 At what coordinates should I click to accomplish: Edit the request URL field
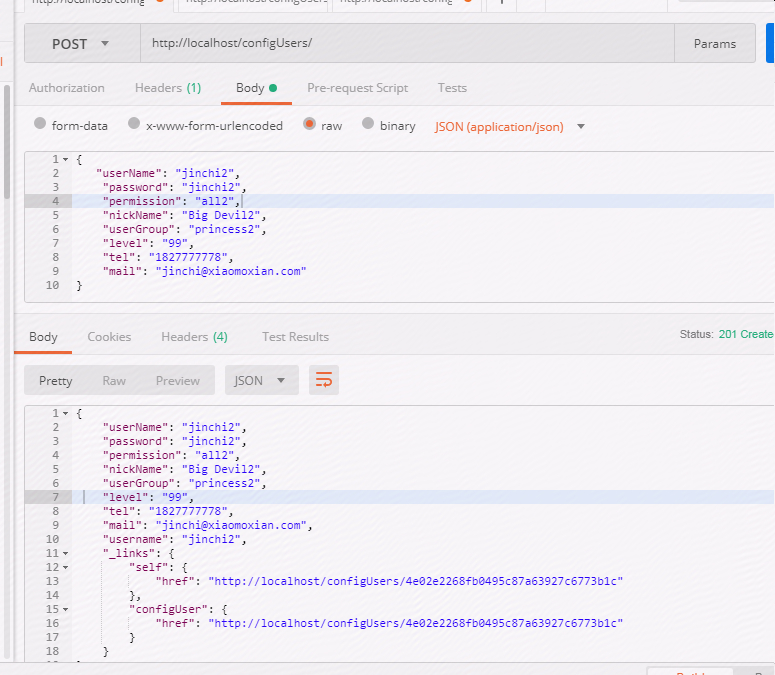(x=407, y=43)
